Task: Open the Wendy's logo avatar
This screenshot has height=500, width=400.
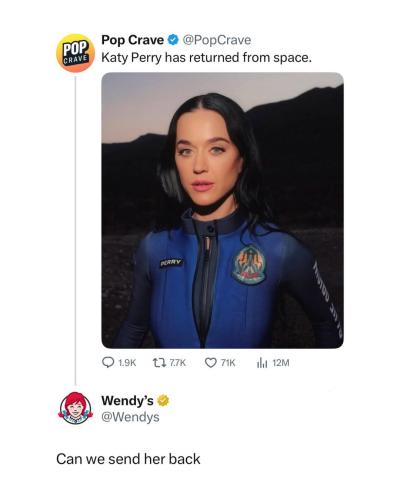Action: click(76, 408)
